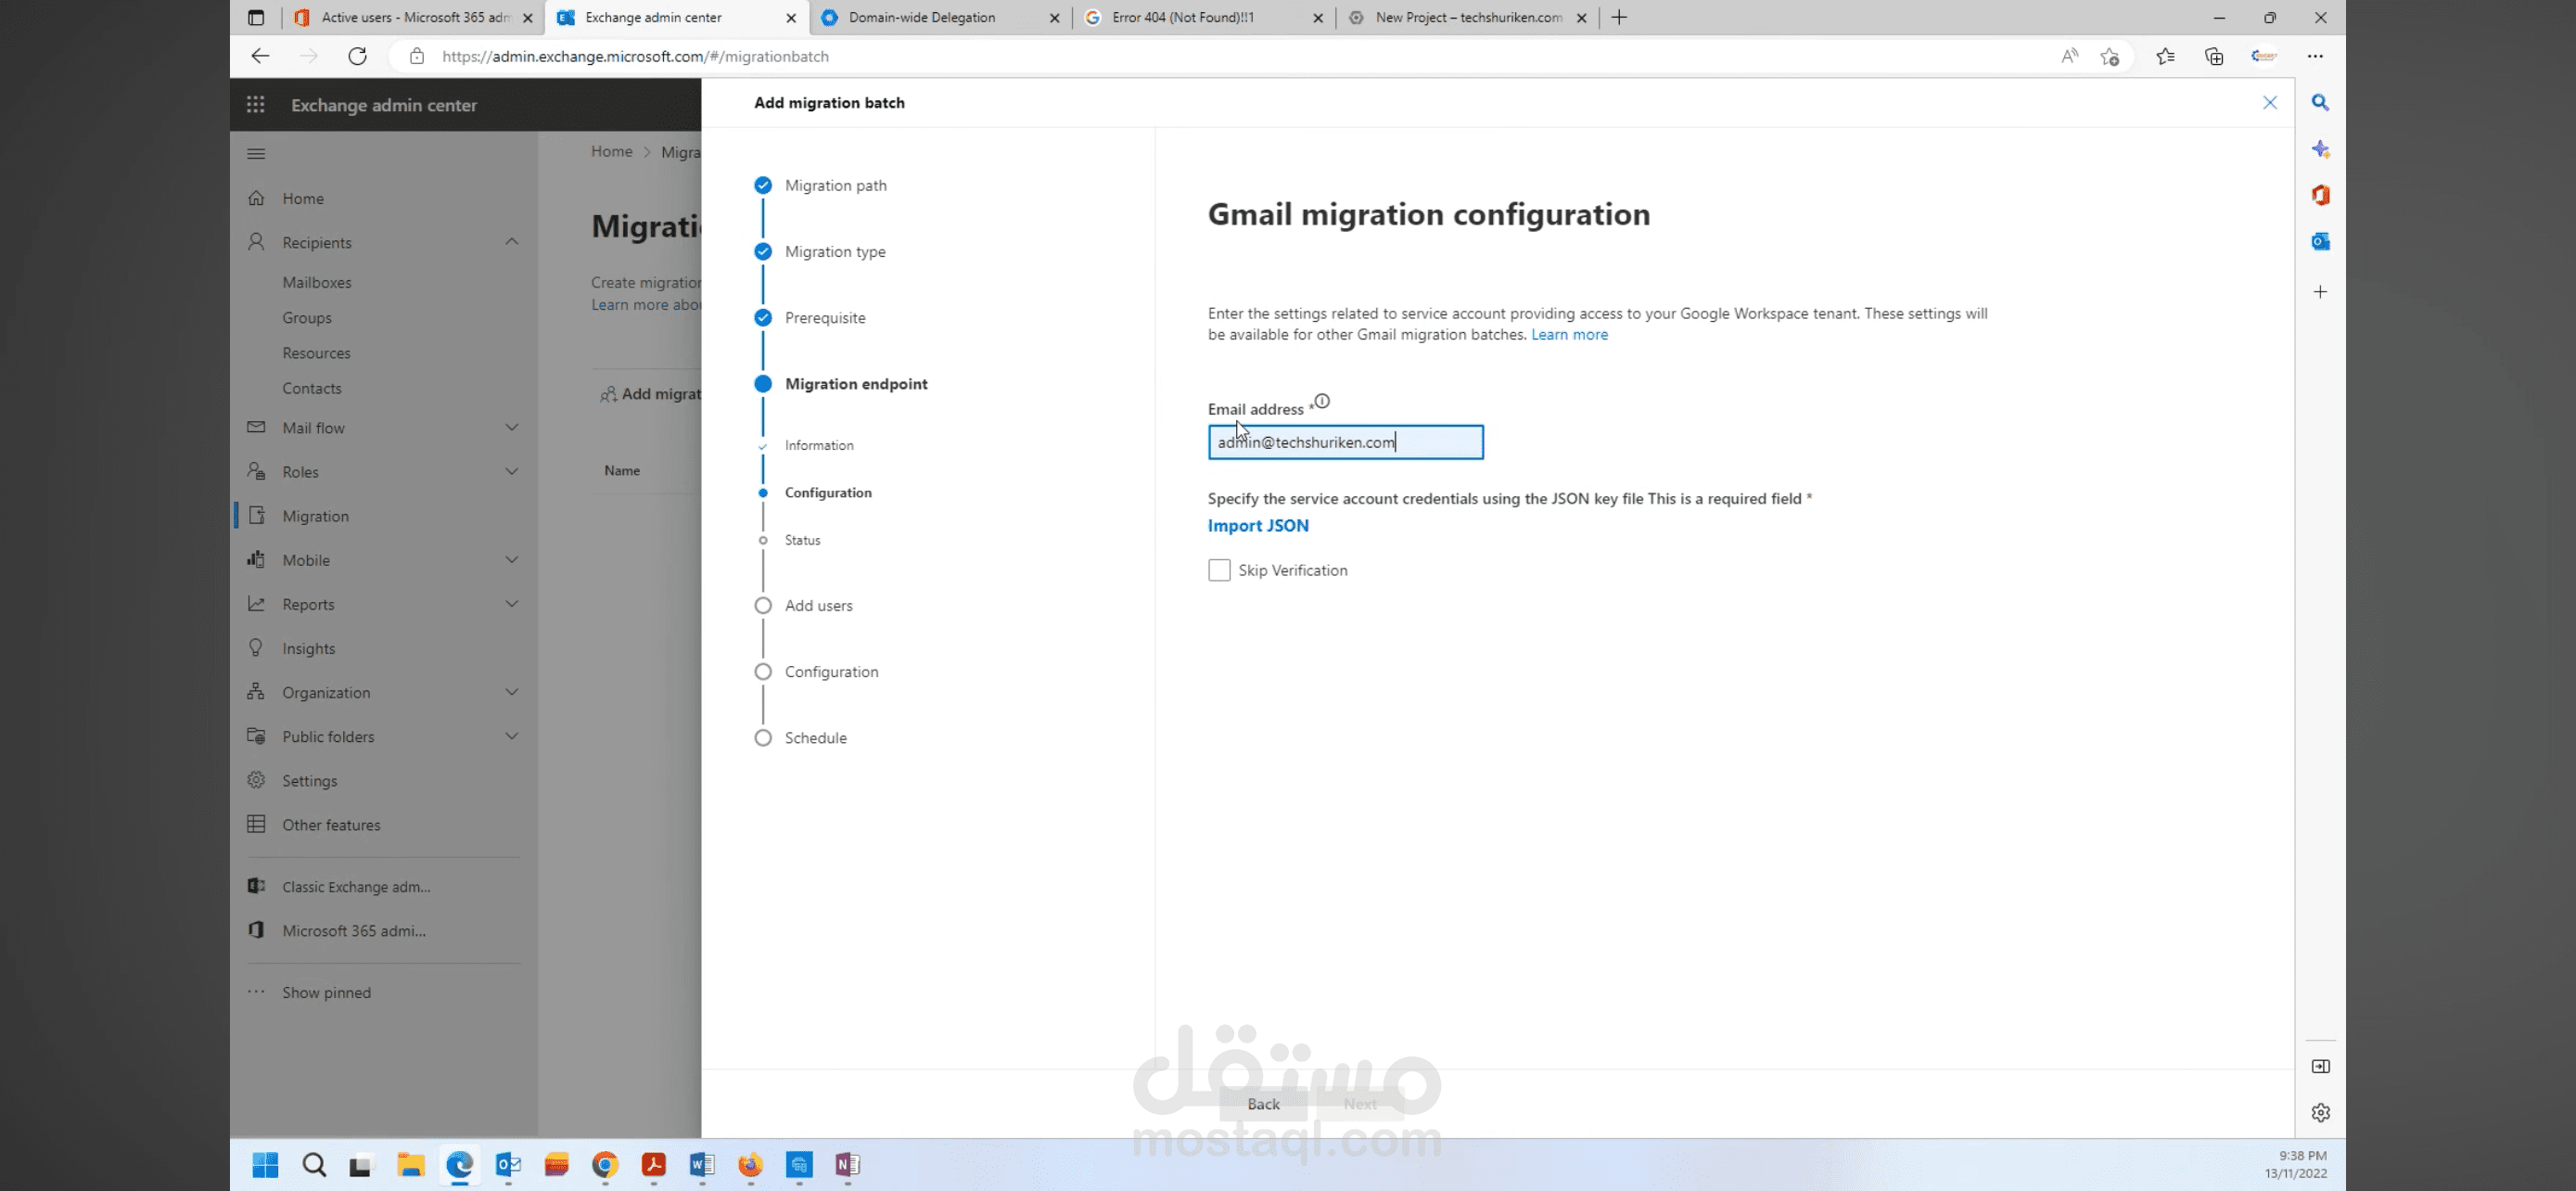Click the Public folders icon
The height and width of the screenshot is (1191, 2576).
(x=256, y=736)
